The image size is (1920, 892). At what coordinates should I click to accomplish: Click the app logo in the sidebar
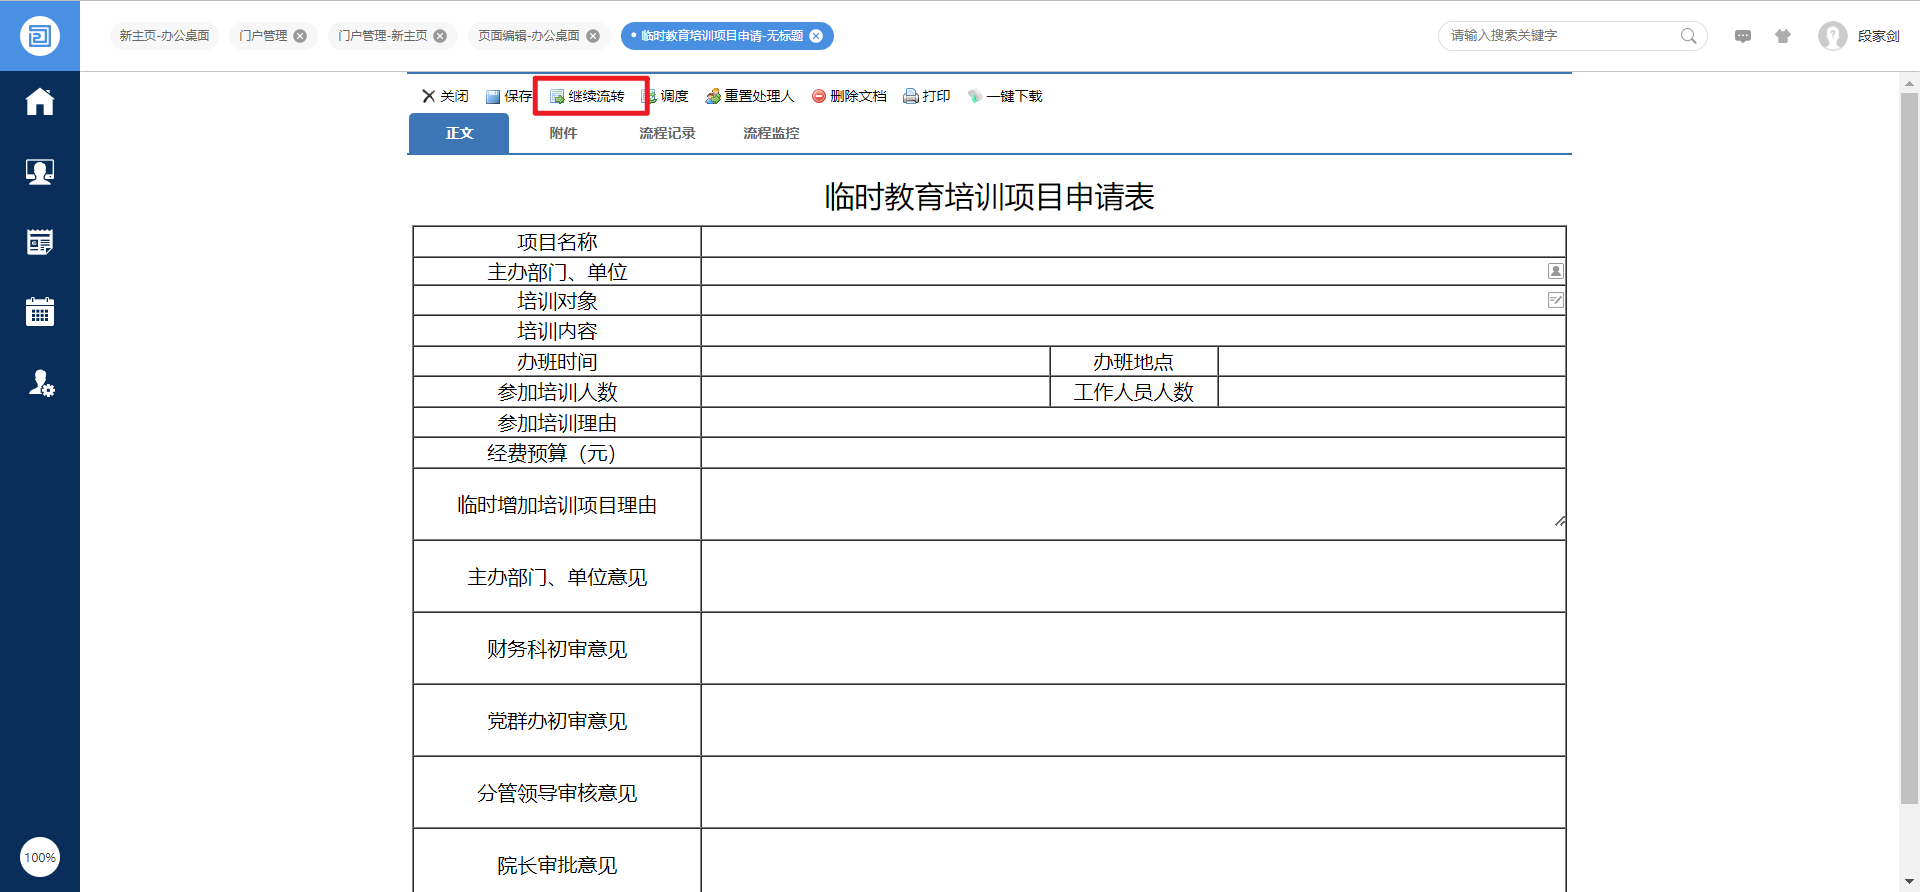[x=40, y=36]
